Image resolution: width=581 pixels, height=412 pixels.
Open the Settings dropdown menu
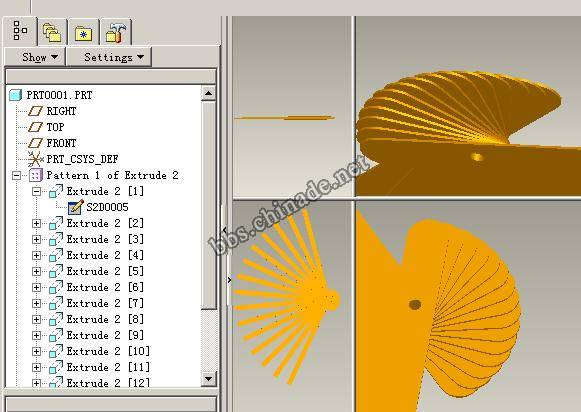pos(109,57)
